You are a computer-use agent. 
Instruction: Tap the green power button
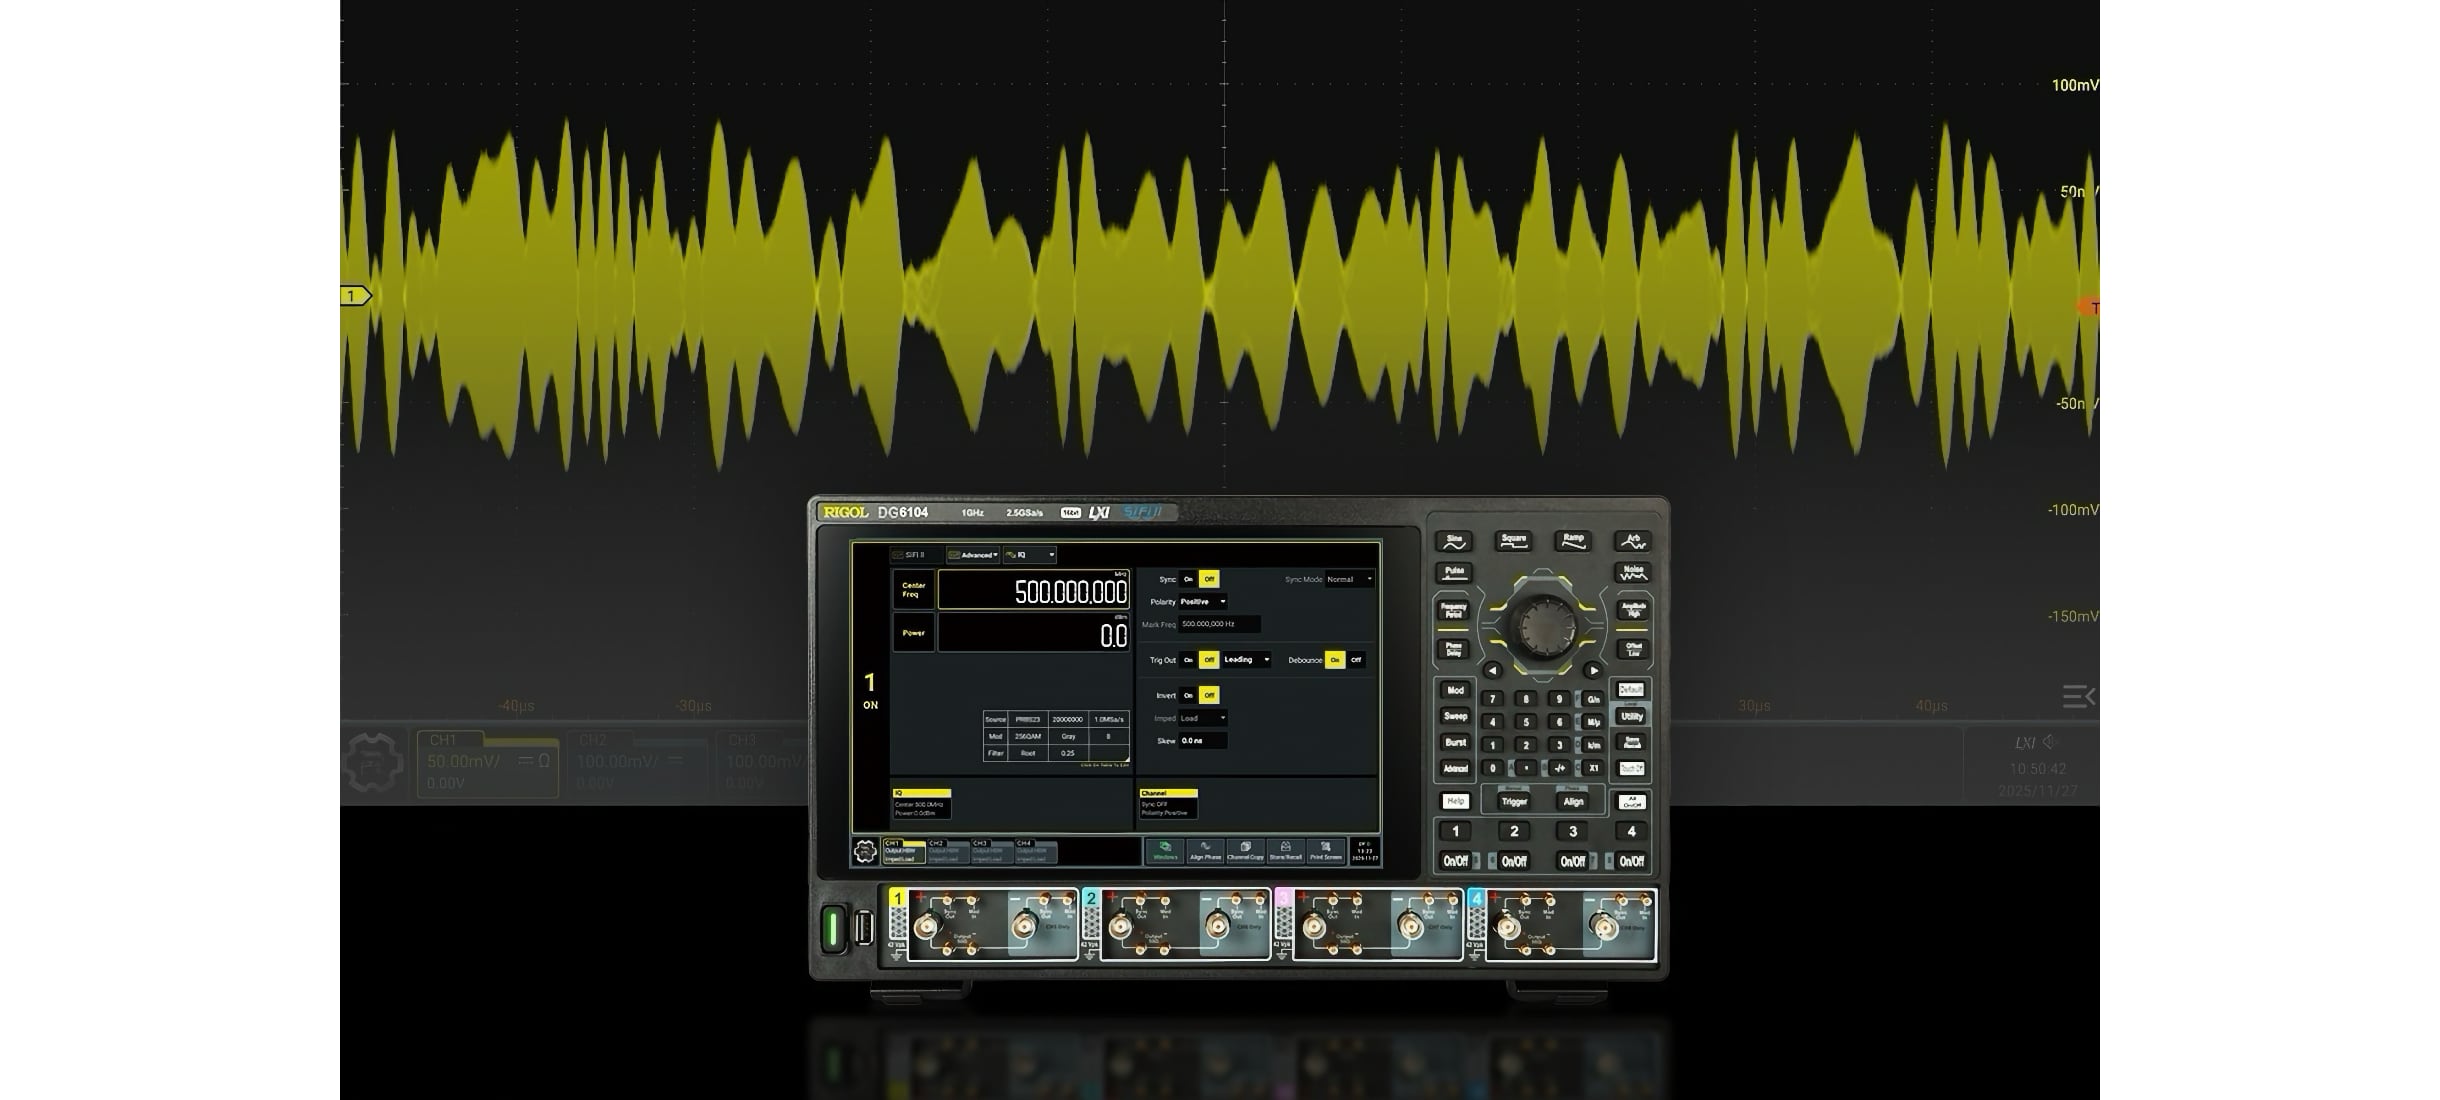click(x=832, y=929)
